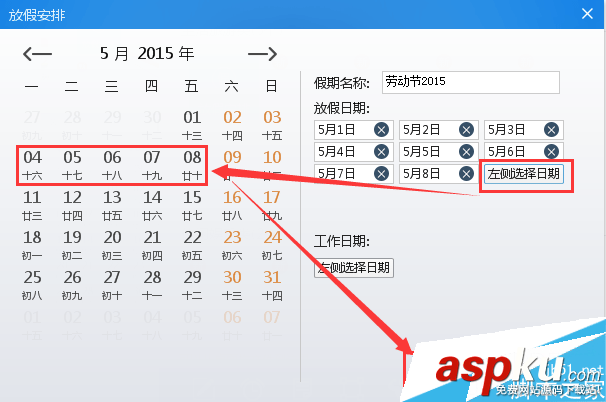
Task: Select Sunday May 03 in the calendar
Action: click(272, 125)
